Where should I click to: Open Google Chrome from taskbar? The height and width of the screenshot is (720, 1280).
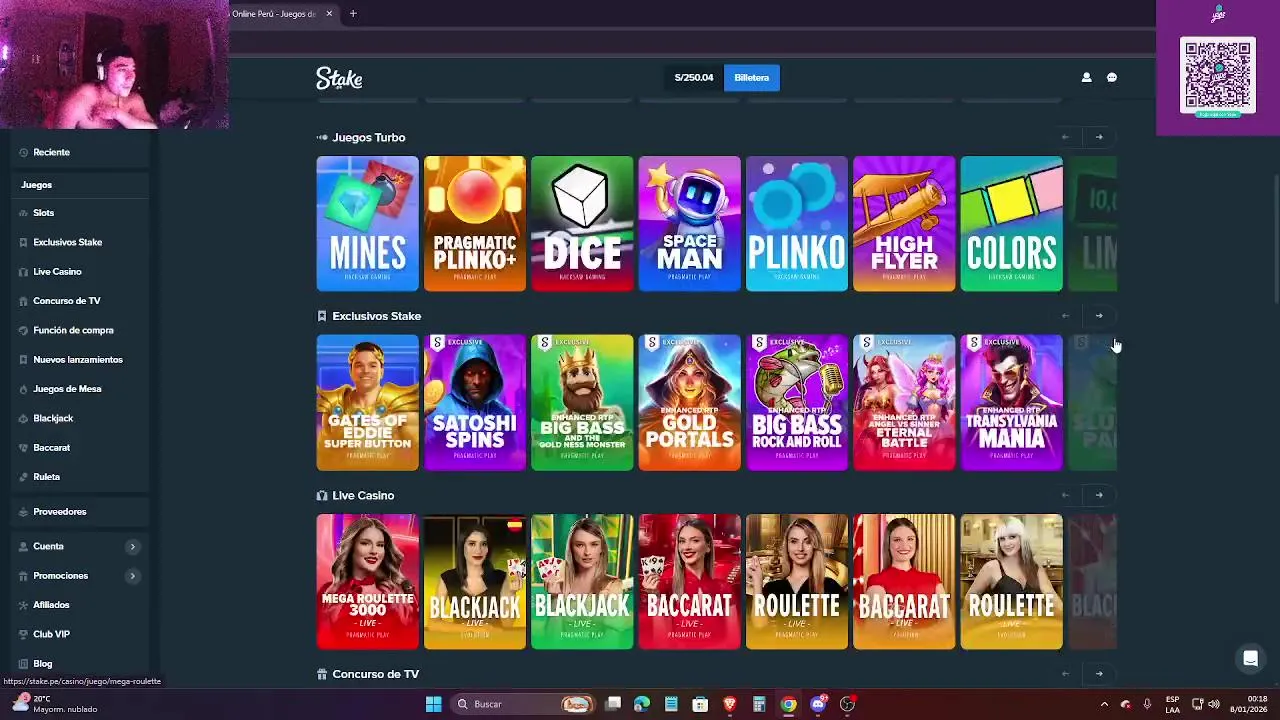point(789,704)
